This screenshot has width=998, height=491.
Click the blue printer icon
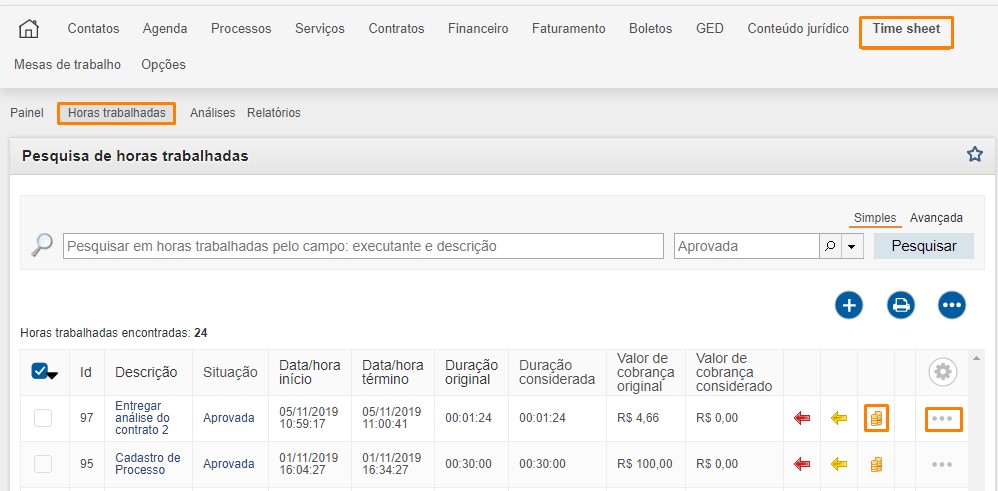pos(900,305)
